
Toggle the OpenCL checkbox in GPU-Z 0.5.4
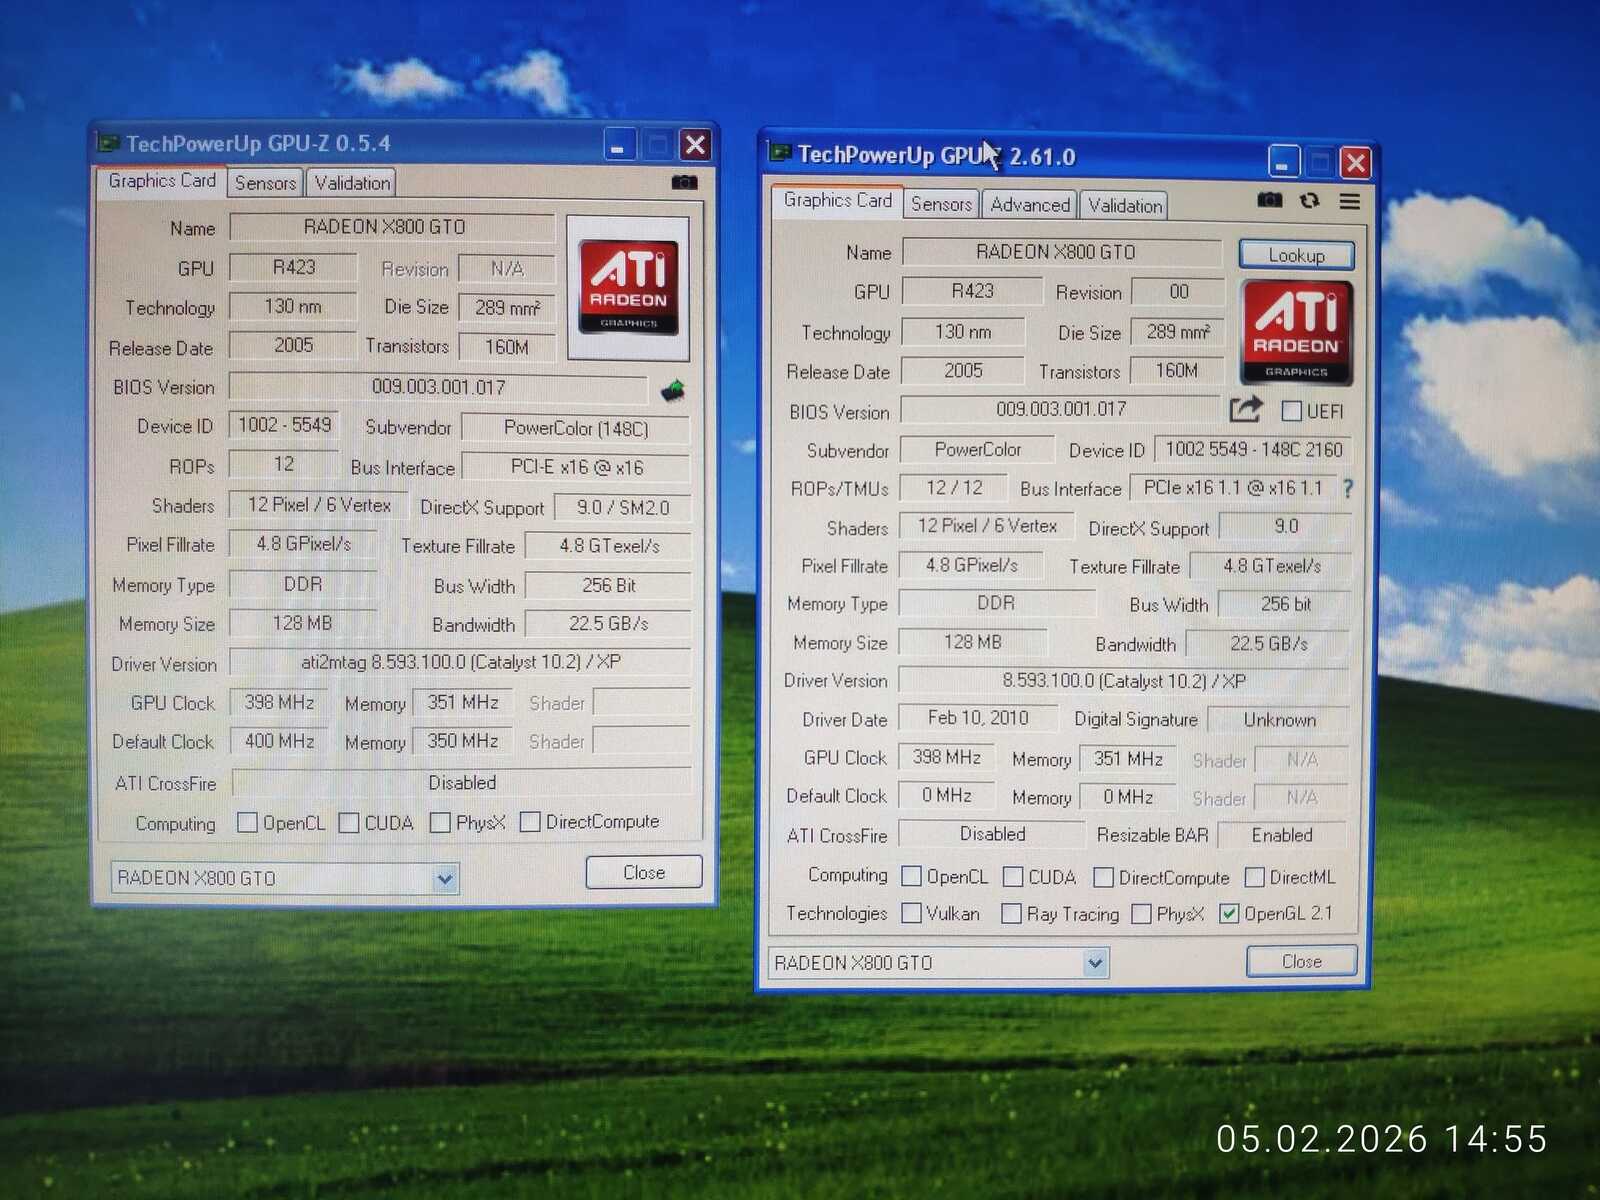click(x=247, y=822)
